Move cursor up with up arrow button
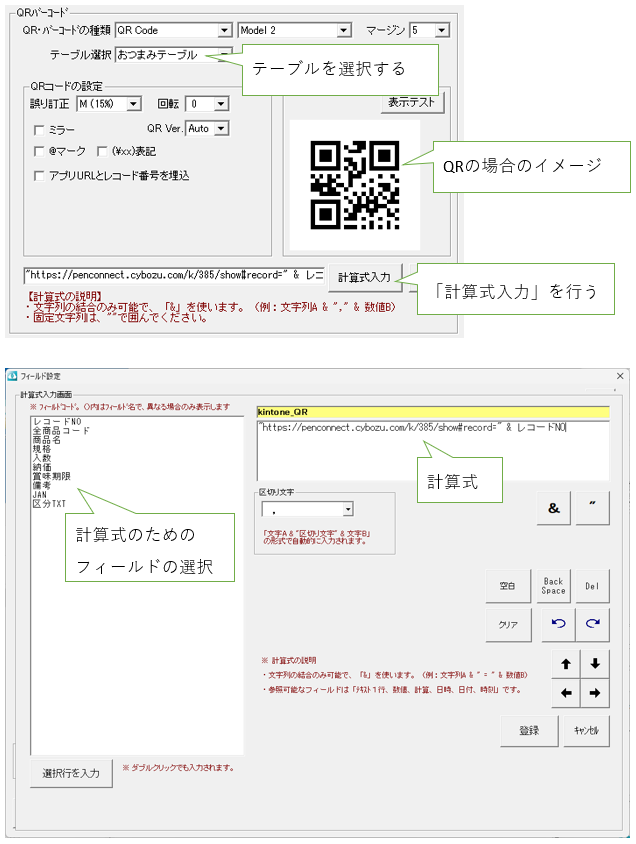This screenshot has height=844, width=636. click(566, 664)
